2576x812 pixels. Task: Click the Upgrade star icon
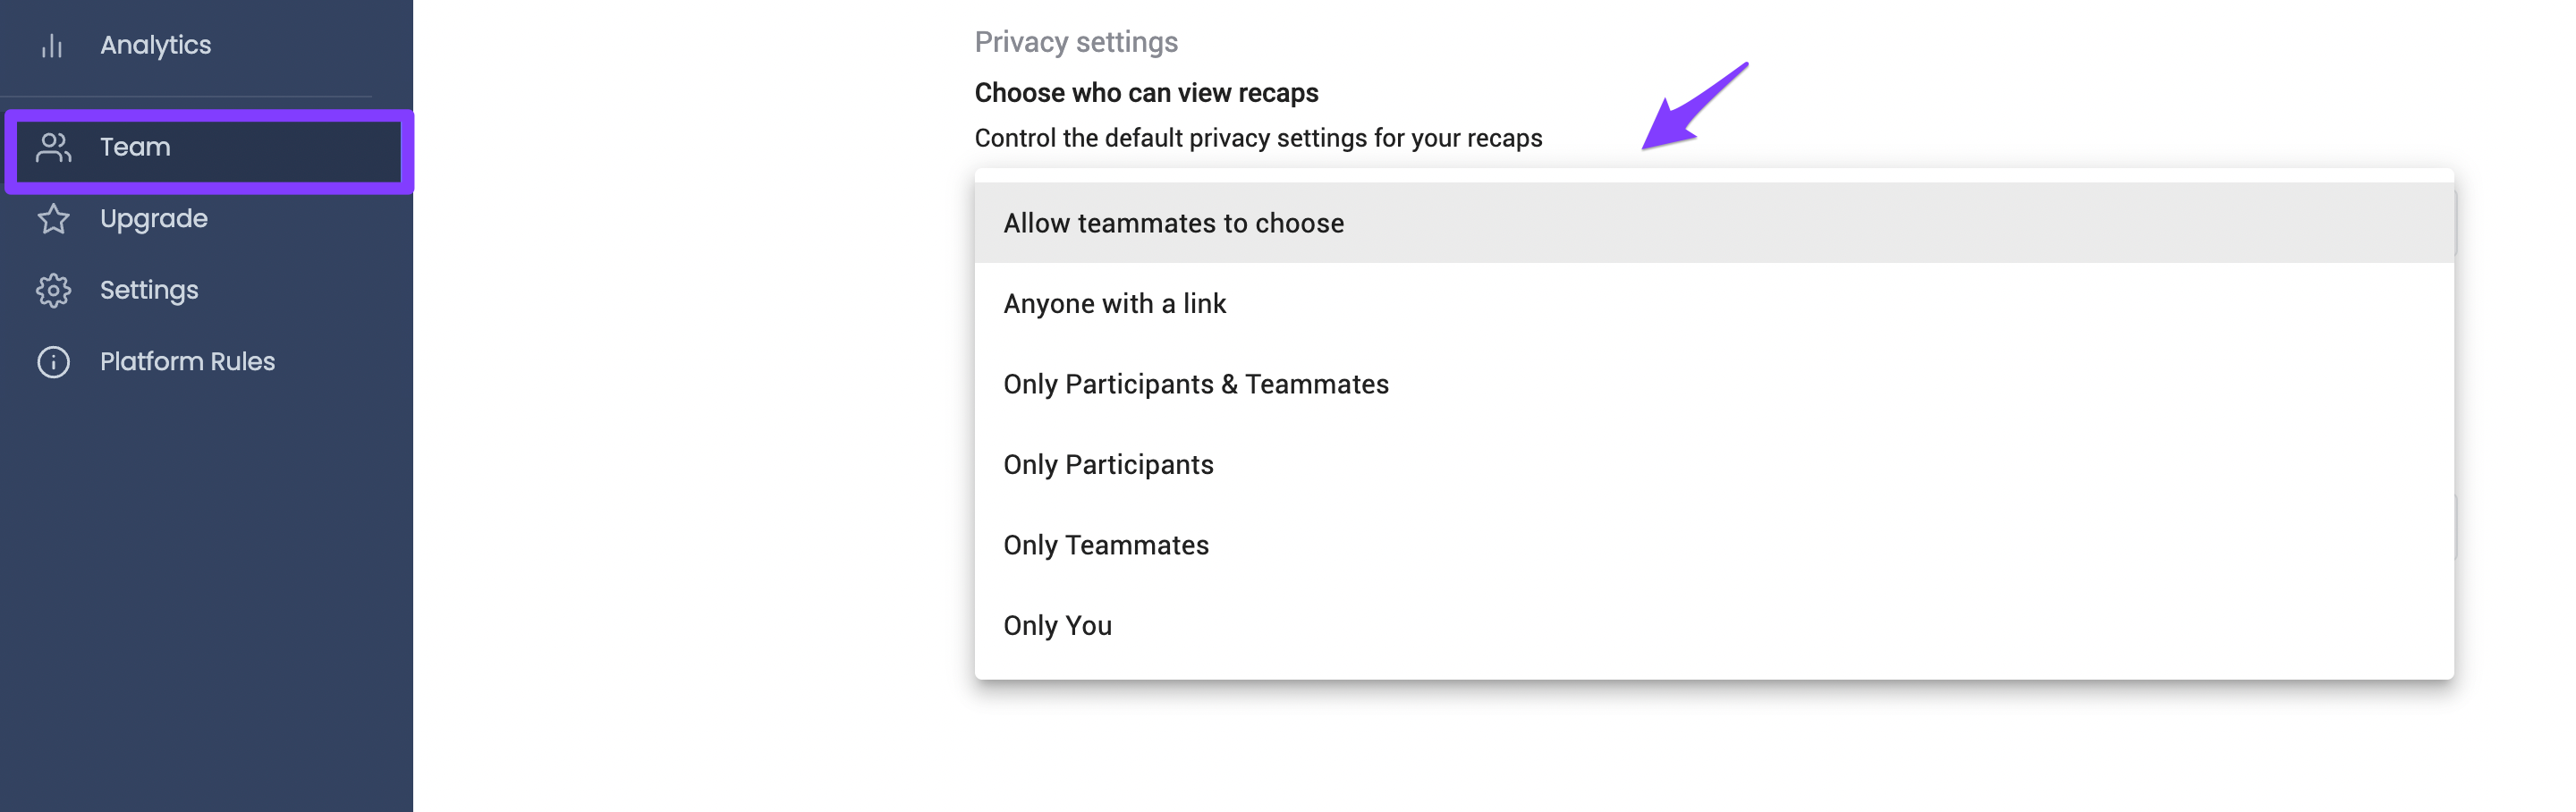tap(53, 219)
